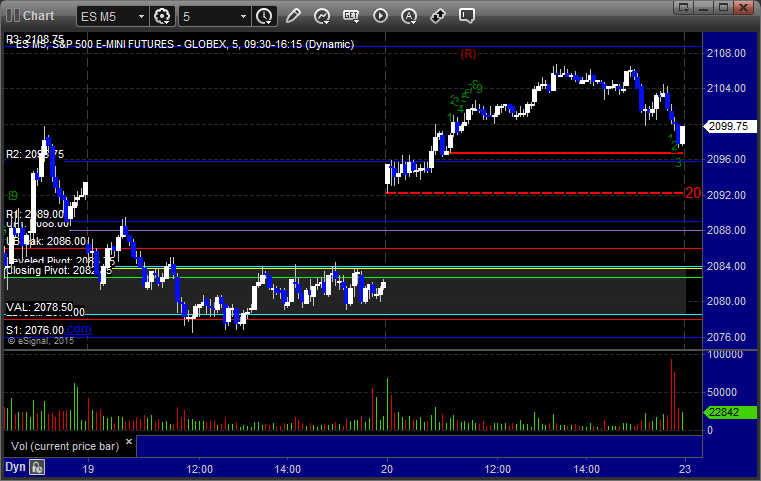Click the 2096.00 price axis label
Screen dimensions: 761x481
click(726, 159)
